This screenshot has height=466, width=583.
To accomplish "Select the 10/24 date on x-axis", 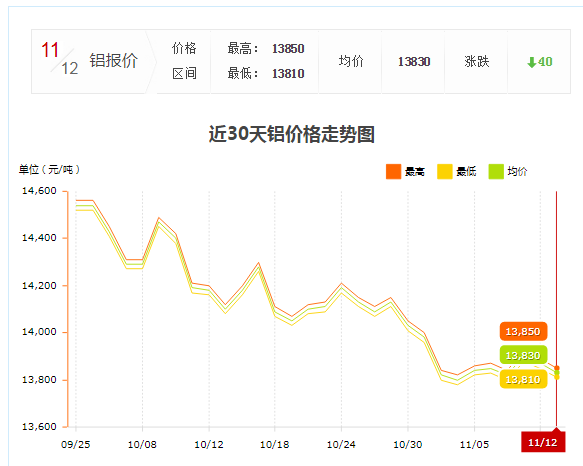I will [341, 444].
